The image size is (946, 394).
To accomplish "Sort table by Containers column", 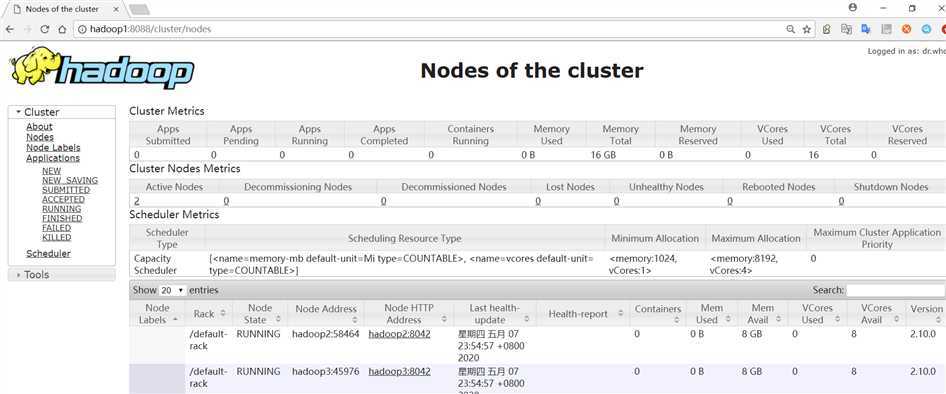I will point(658,314).
